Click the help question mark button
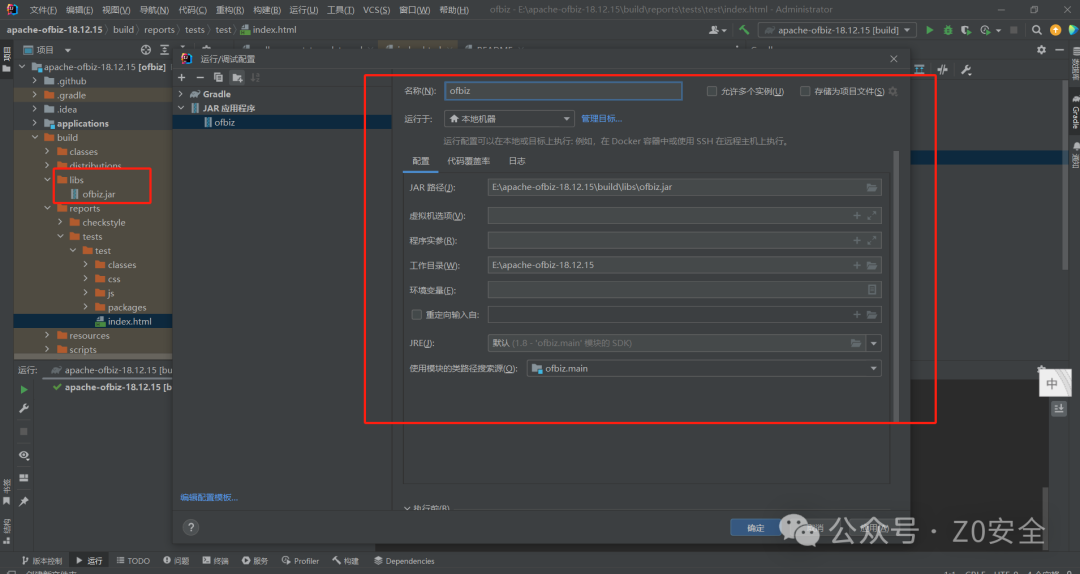 pos(191,527)
